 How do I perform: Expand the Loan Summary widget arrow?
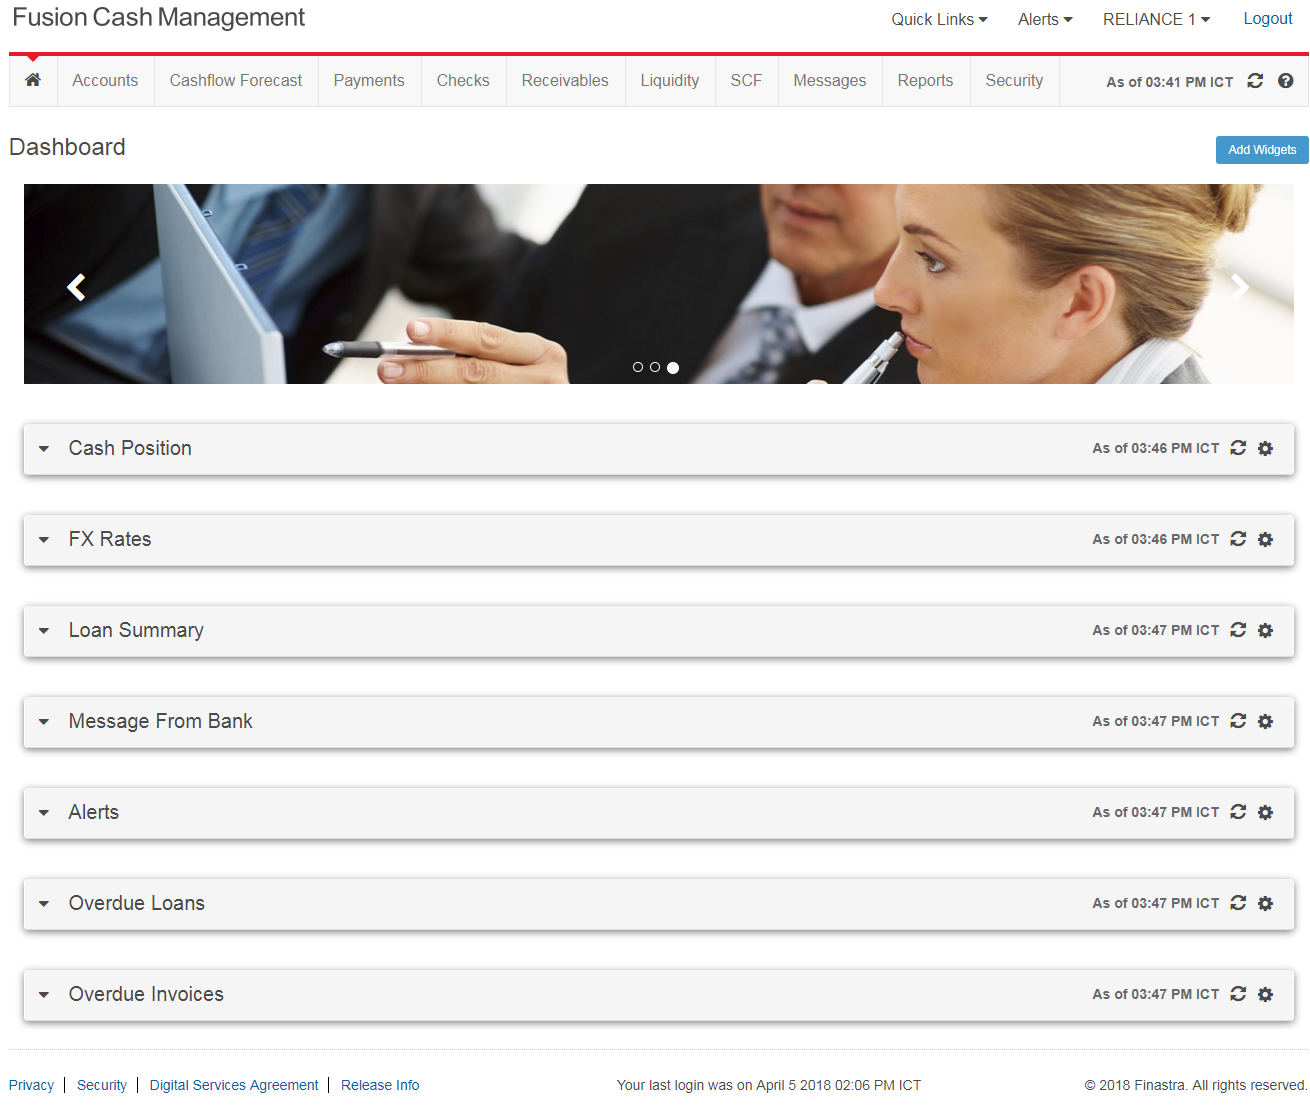[x=44, y=631]
